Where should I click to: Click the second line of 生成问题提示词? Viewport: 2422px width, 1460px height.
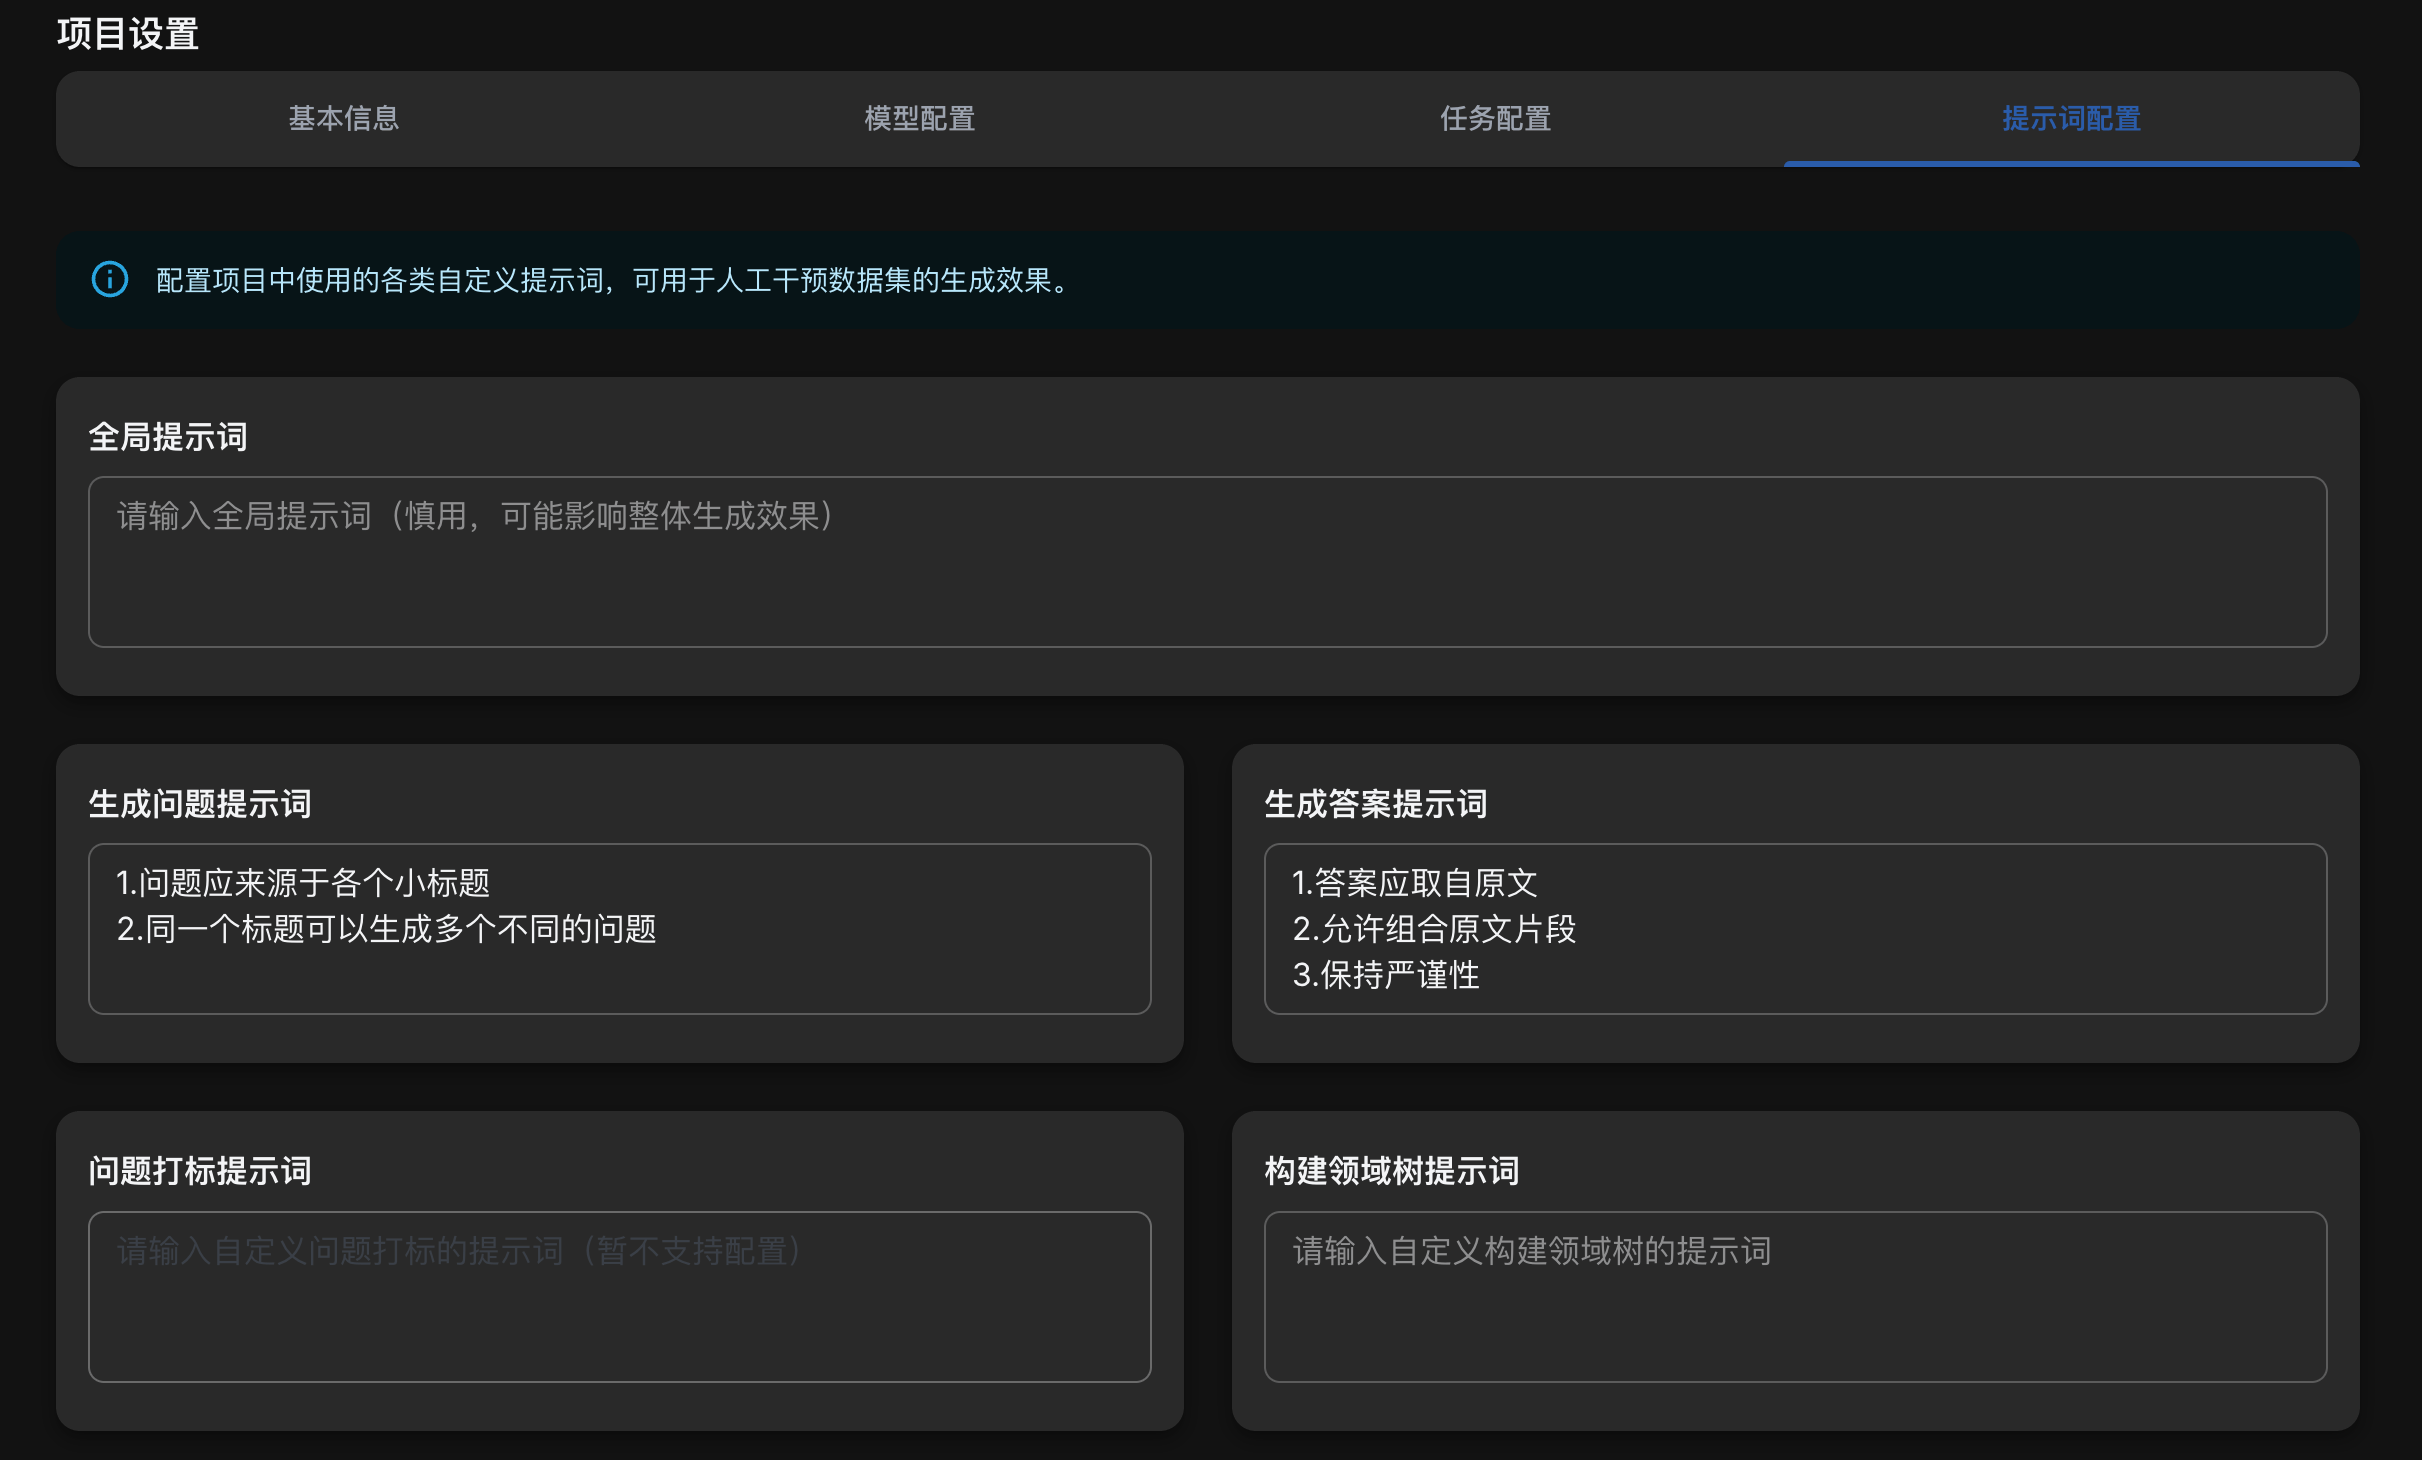pos(388,929)
